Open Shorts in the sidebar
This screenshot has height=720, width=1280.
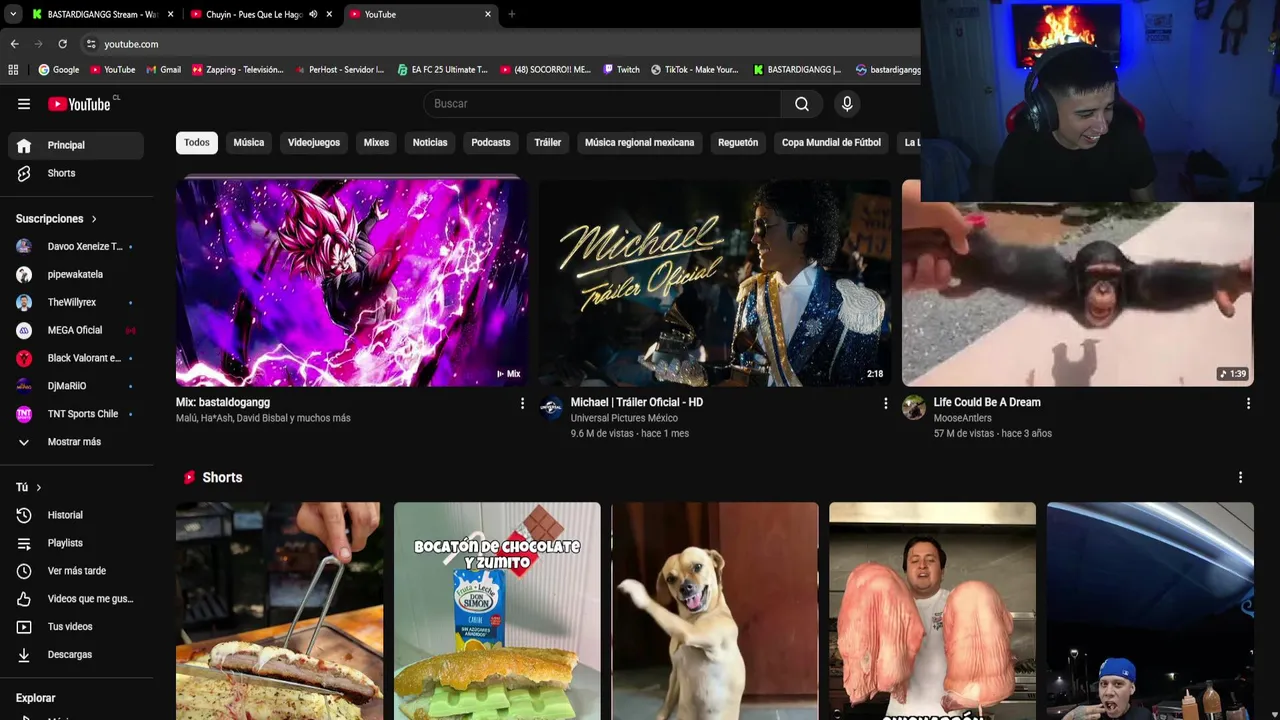[76, 173]
